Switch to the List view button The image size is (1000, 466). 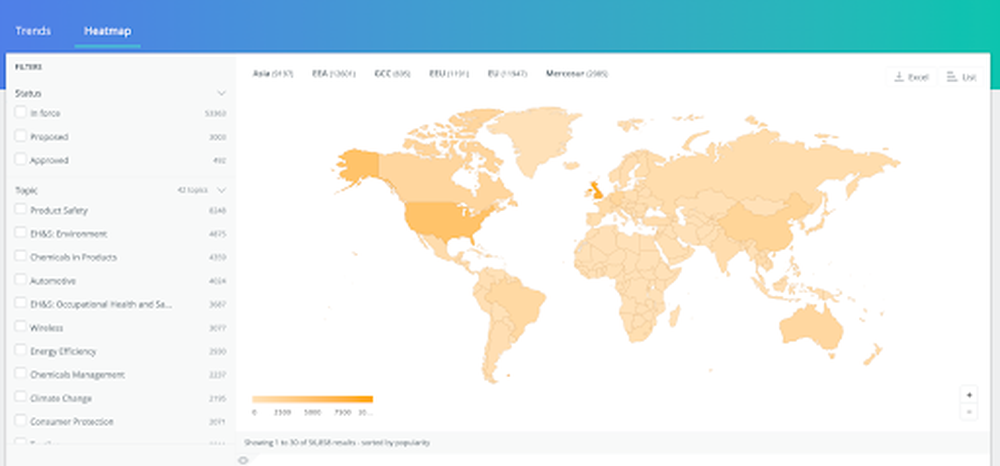pyautogui.click(x=962, y=77)
